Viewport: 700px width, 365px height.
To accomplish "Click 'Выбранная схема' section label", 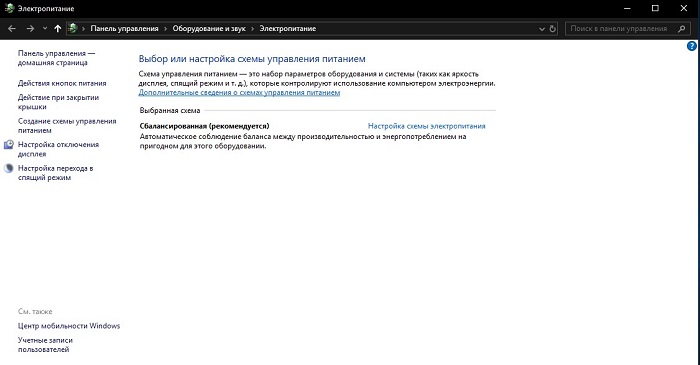I will 170,110.
